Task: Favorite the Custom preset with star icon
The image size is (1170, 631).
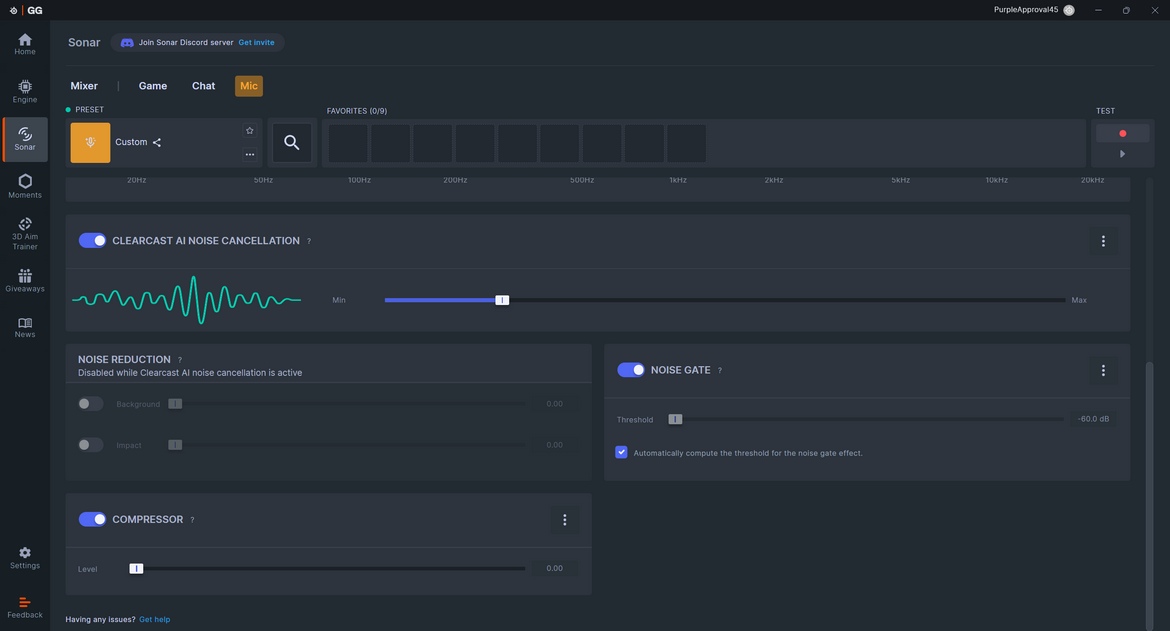Action: [x=250, y=131]
